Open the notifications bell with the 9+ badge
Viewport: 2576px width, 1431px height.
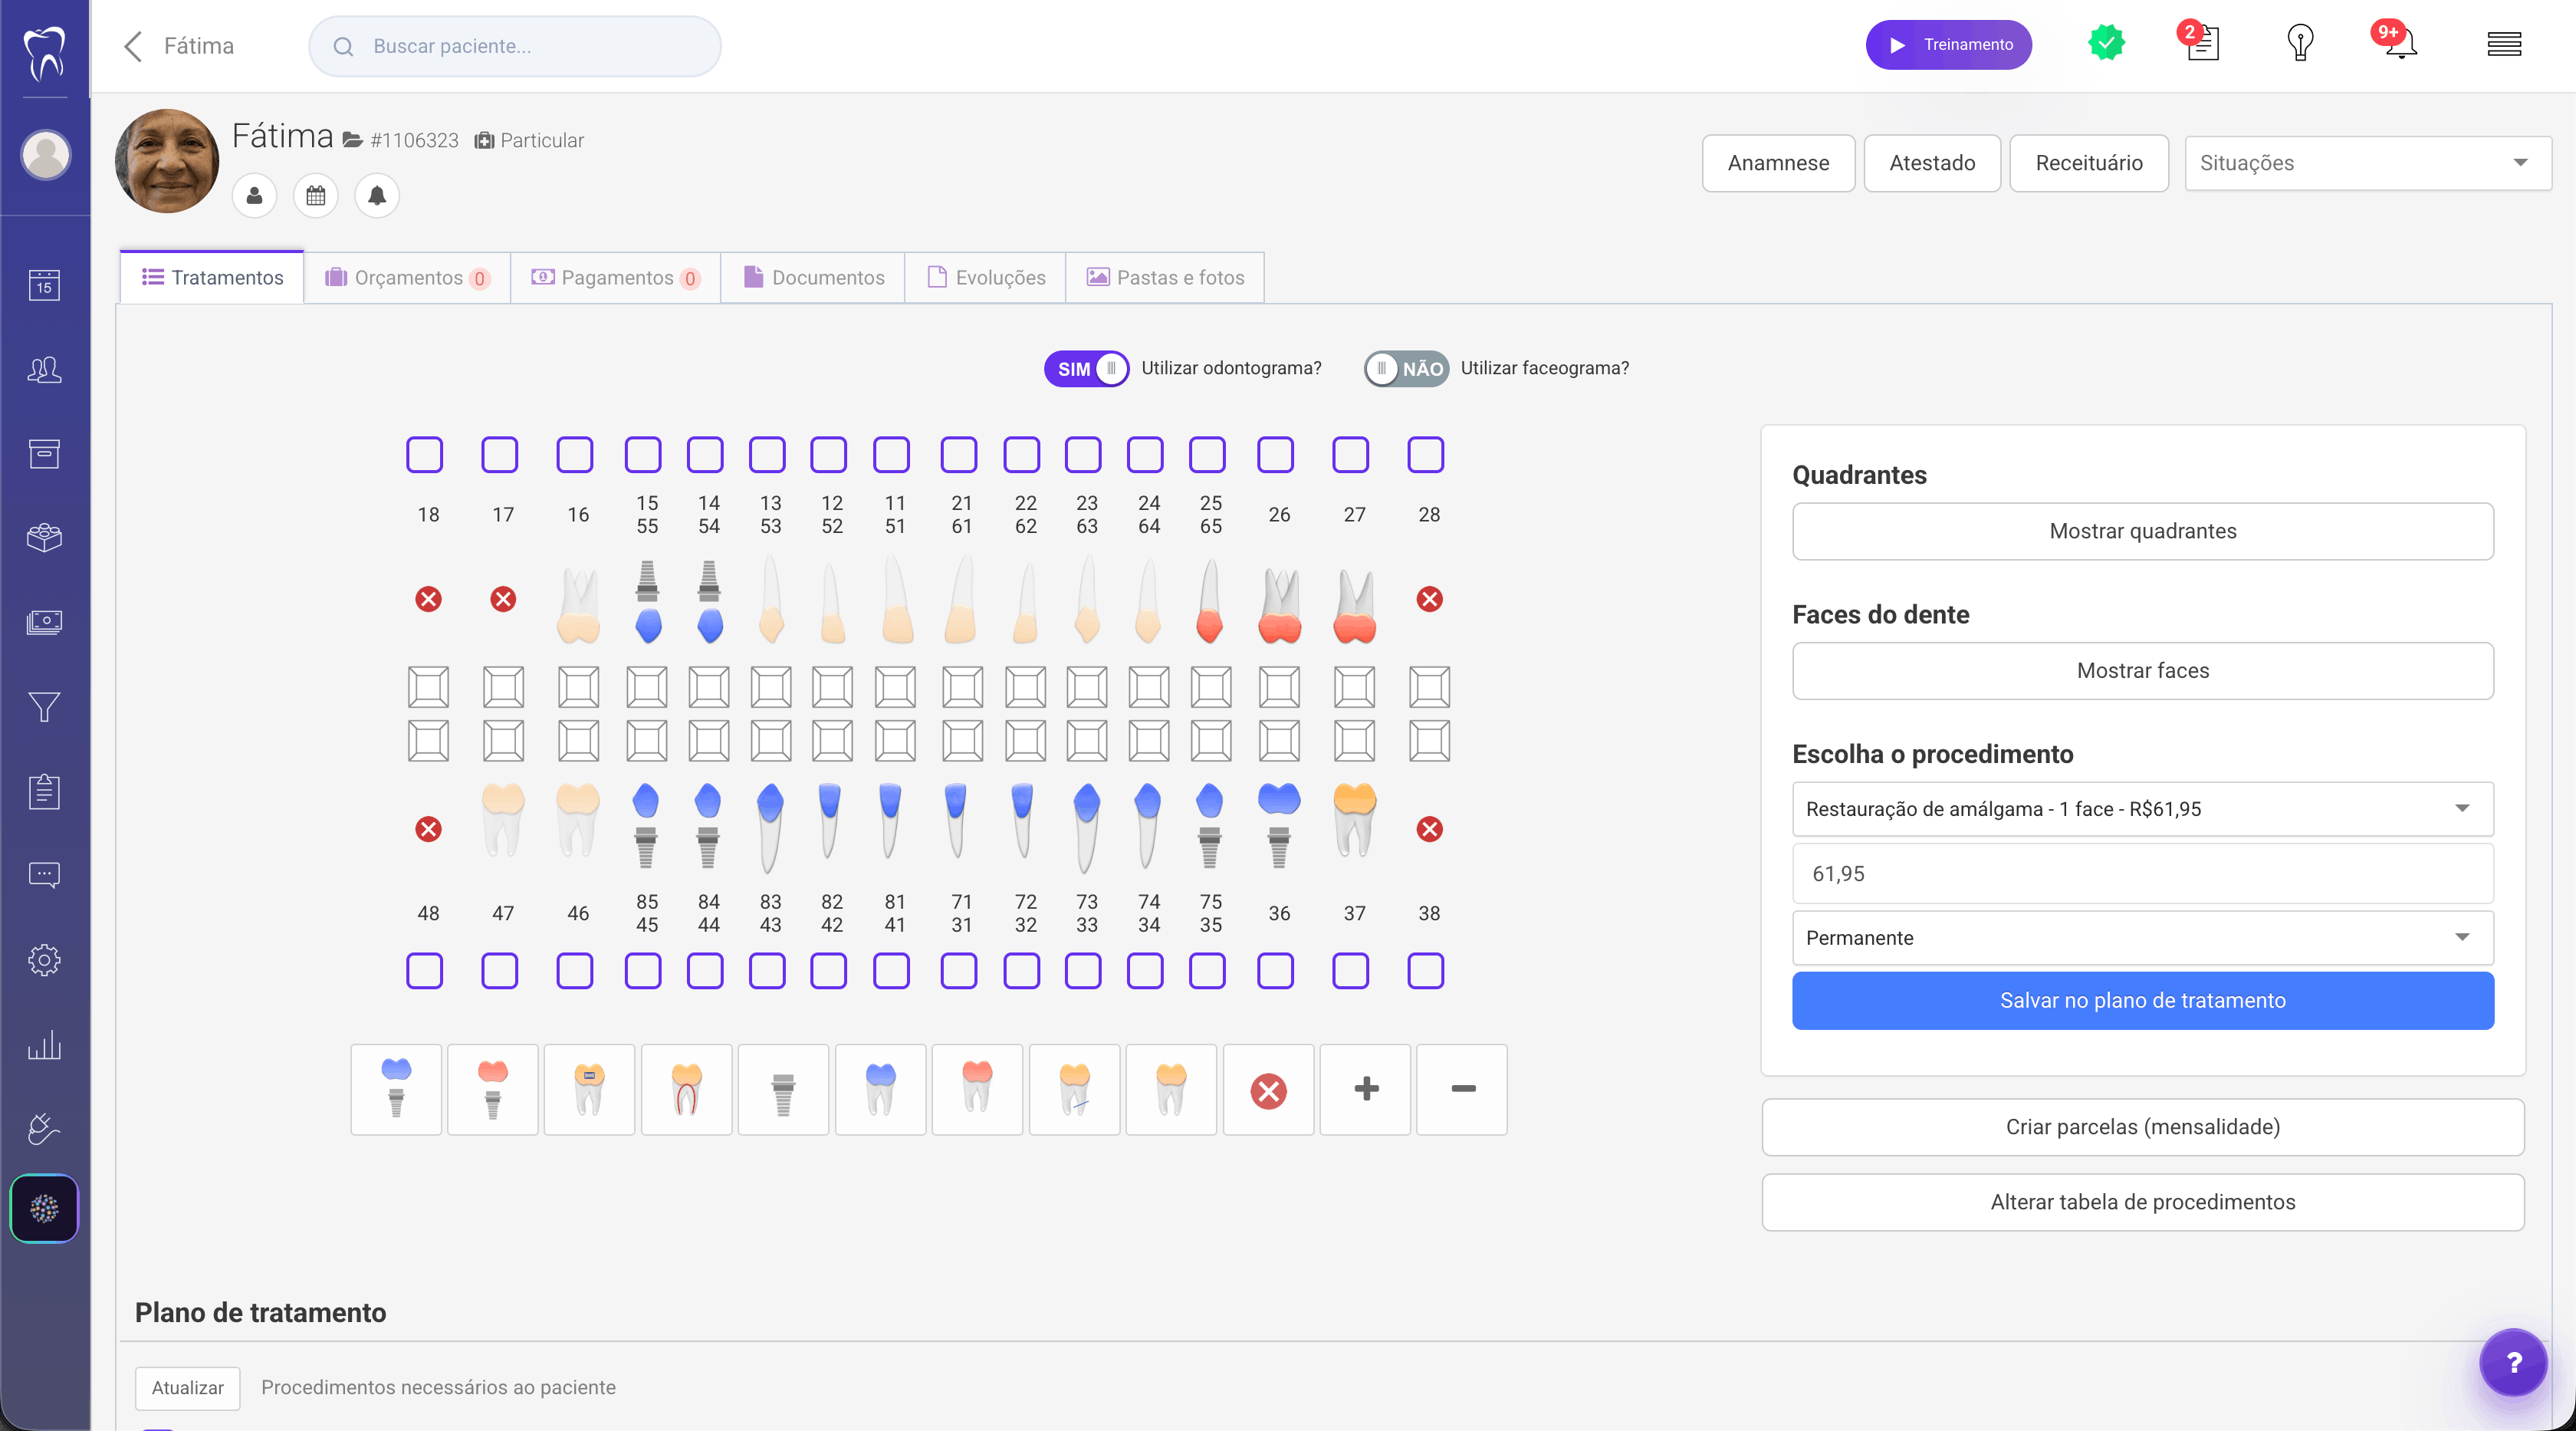(x=2398, y=43)
